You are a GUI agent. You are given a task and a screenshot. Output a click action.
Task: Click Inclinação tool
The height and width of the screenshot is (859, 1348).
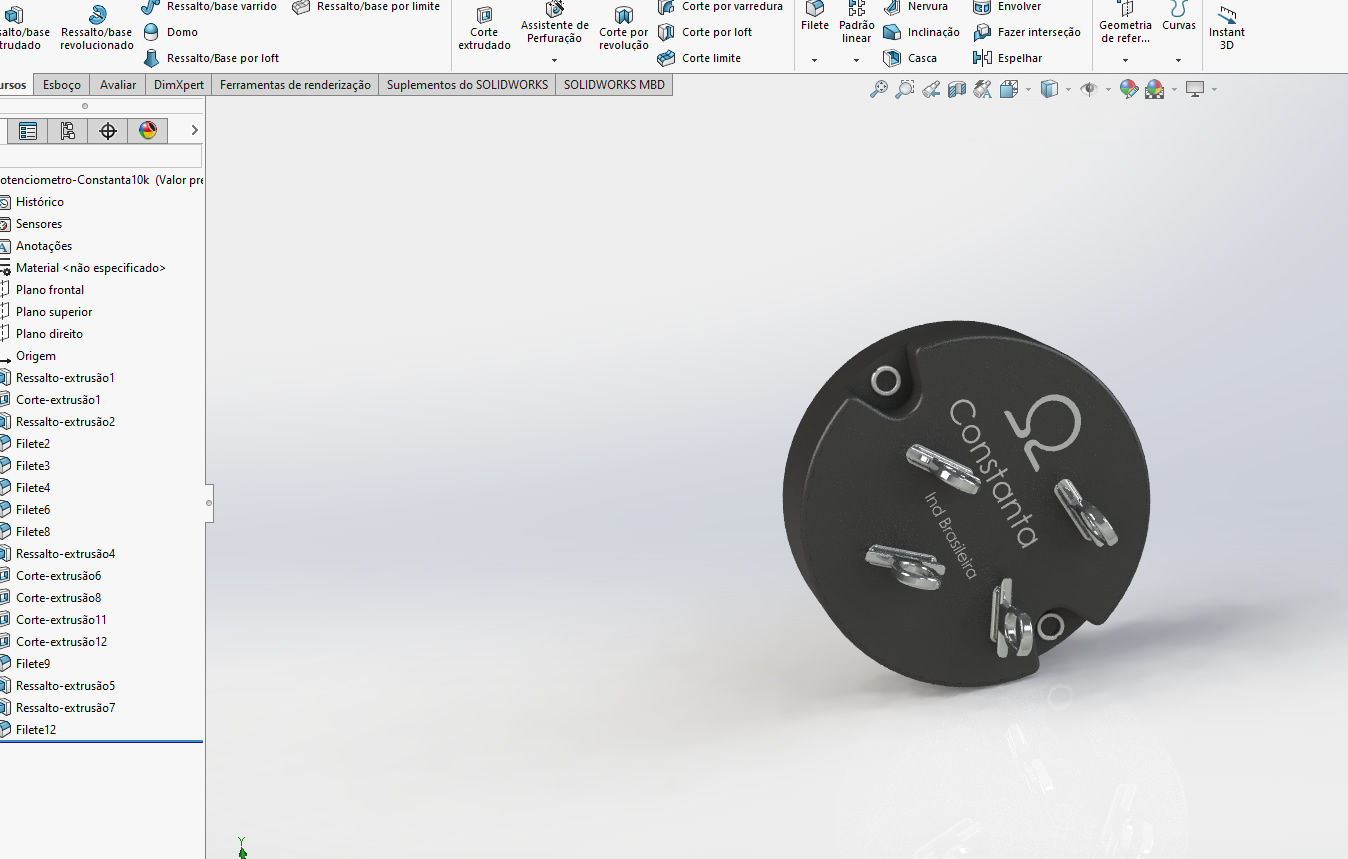pyautogui.click(x=922, y=32)
